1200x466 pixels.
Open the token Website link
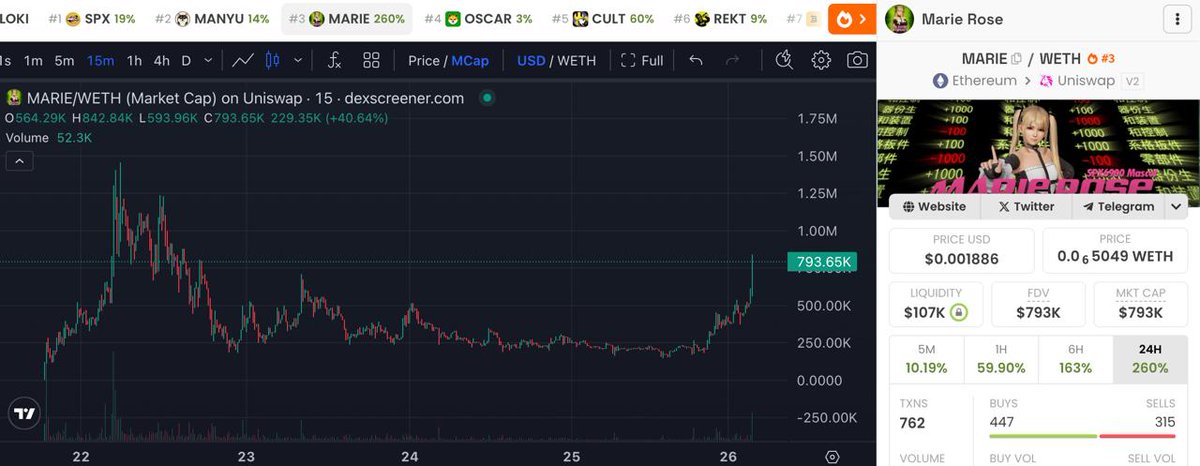[x=934, y=207]
